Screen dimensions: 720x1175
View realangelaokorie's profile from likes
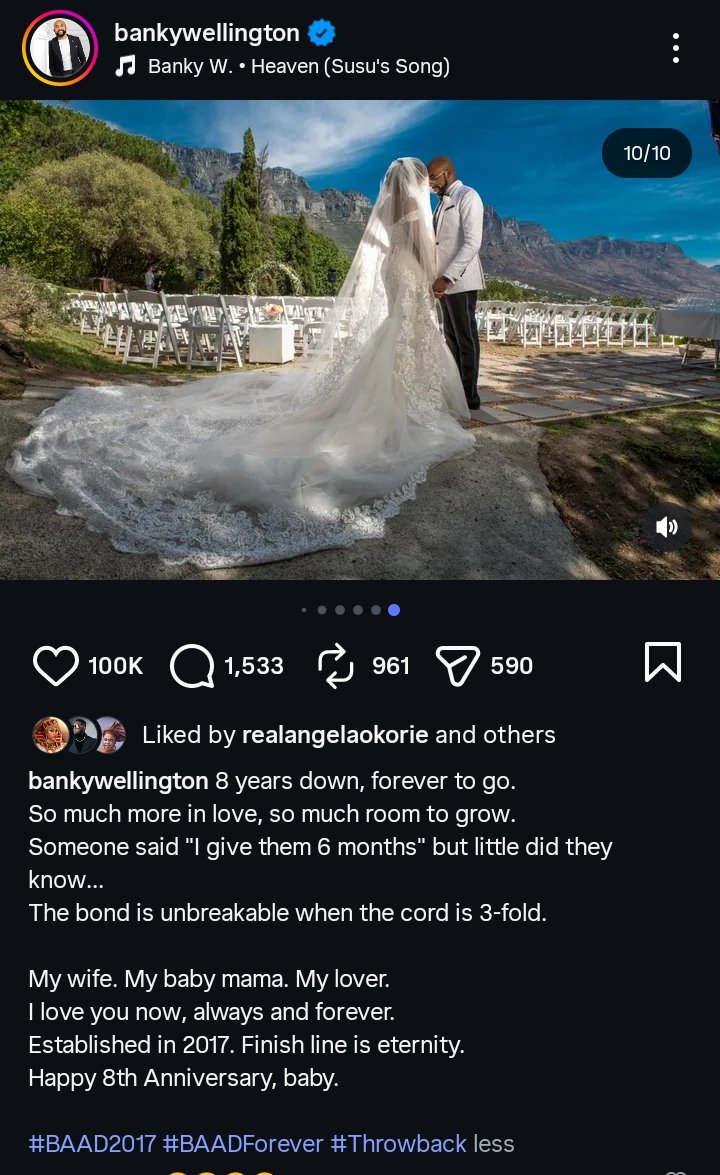[x=335, y=734]
